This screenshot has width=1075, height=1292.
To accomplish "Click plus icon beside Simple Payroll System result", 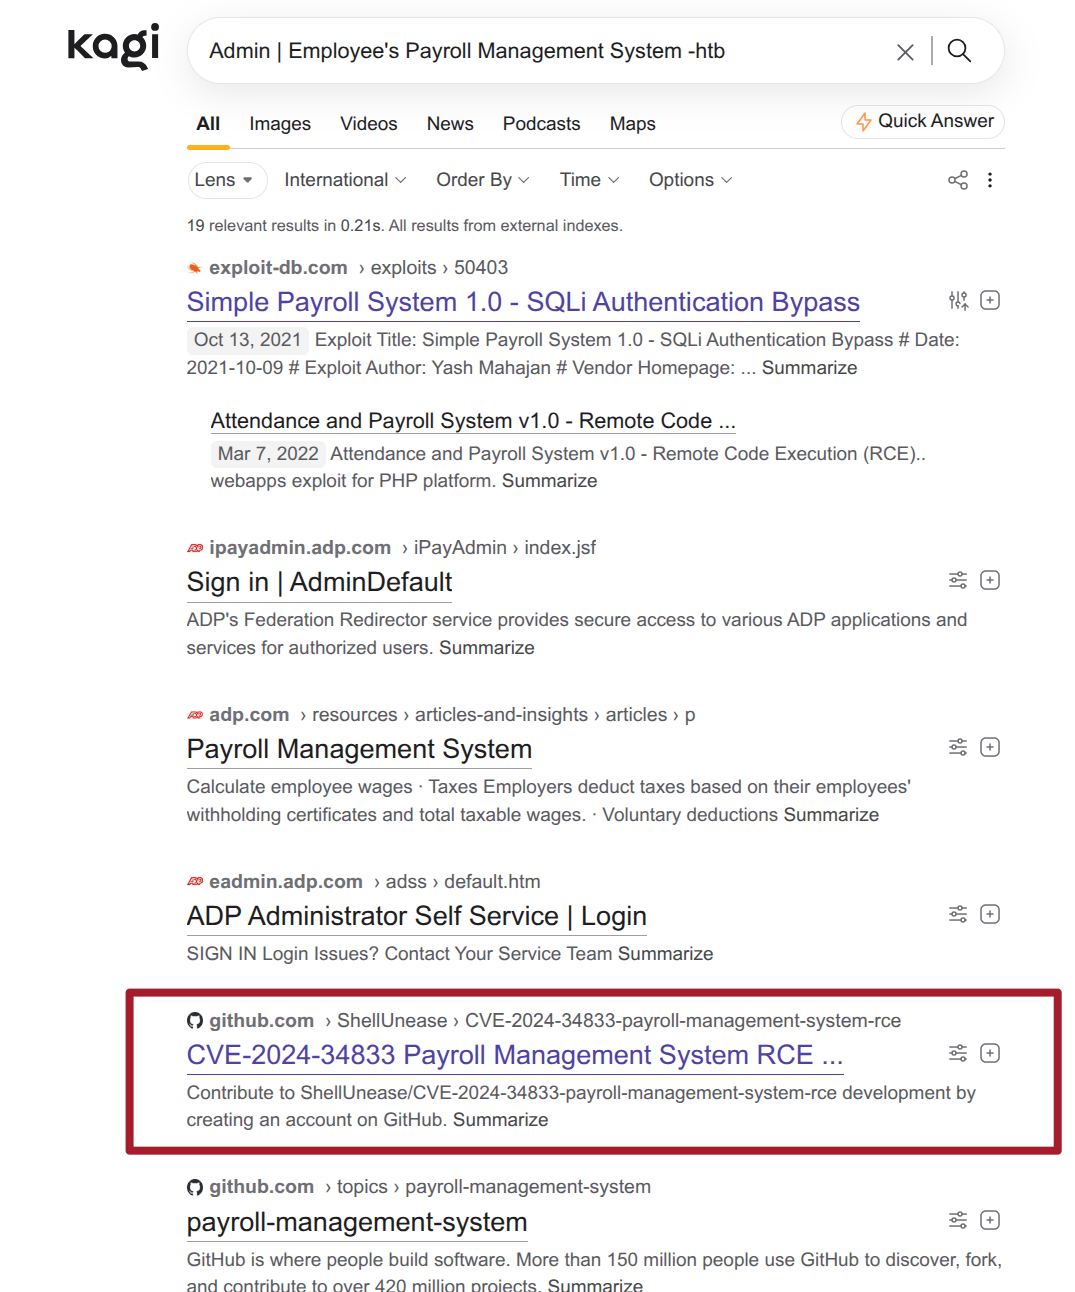I will (990, 300).
